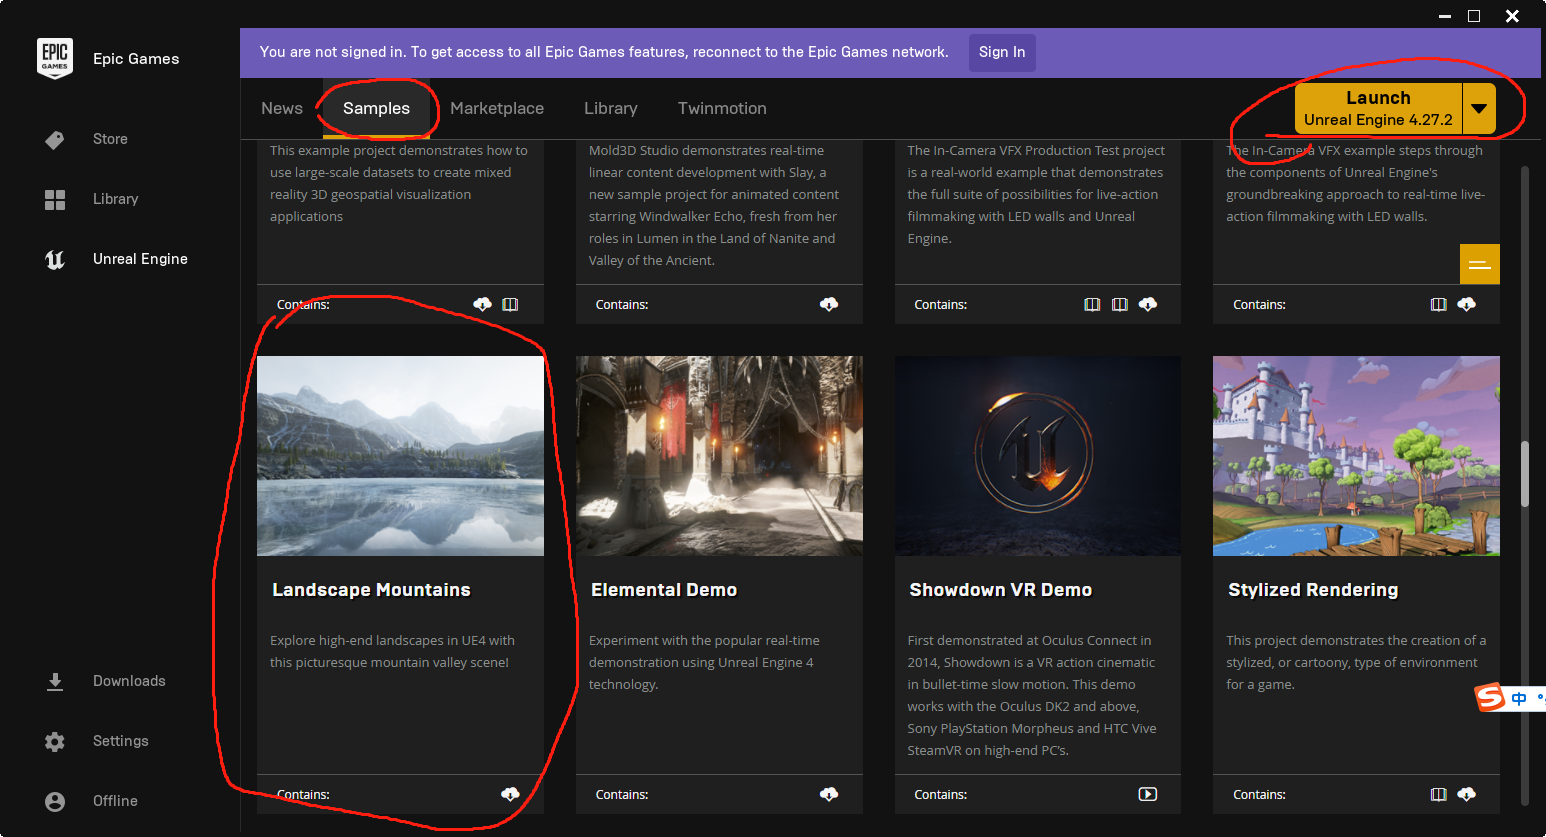Open the Marketplace tab

(497, 108)
